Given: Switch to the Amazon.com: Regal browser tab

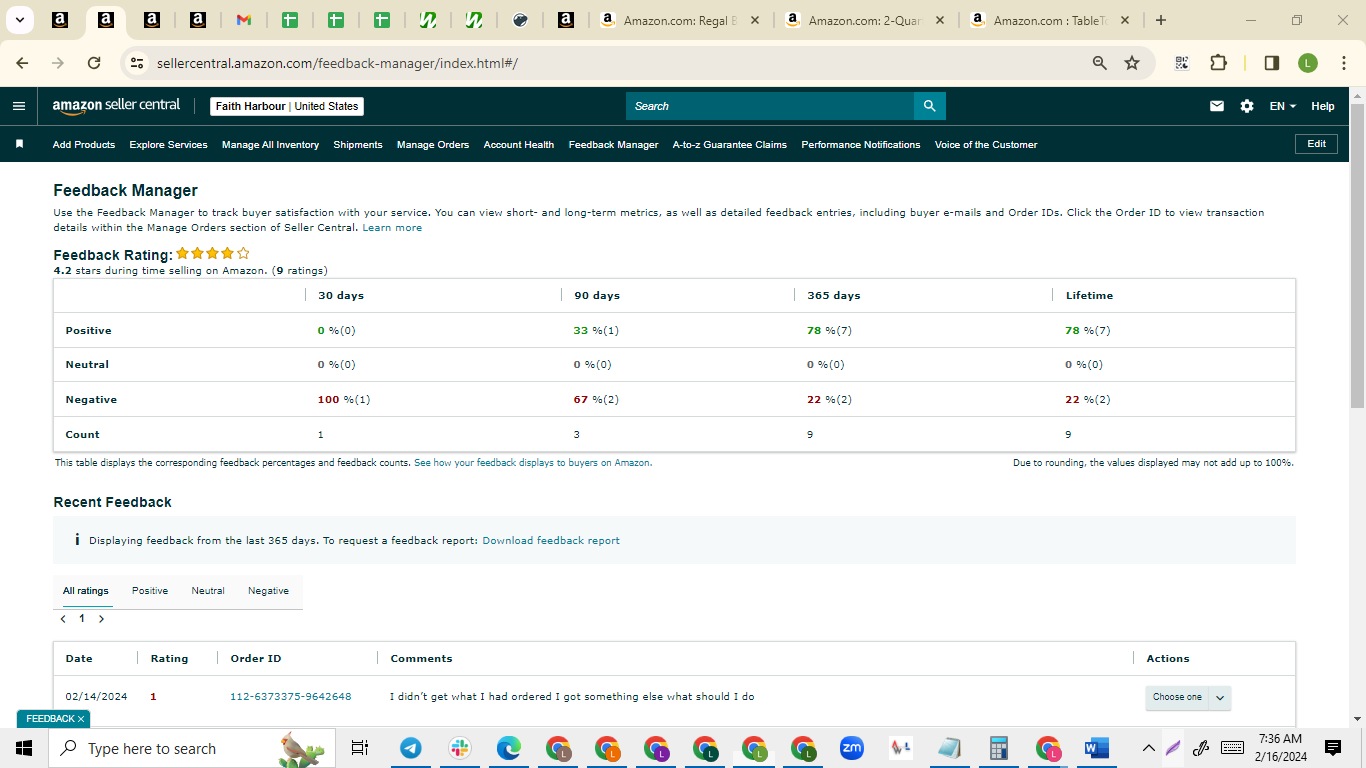Looking at the screenshot, I should 680,20.
